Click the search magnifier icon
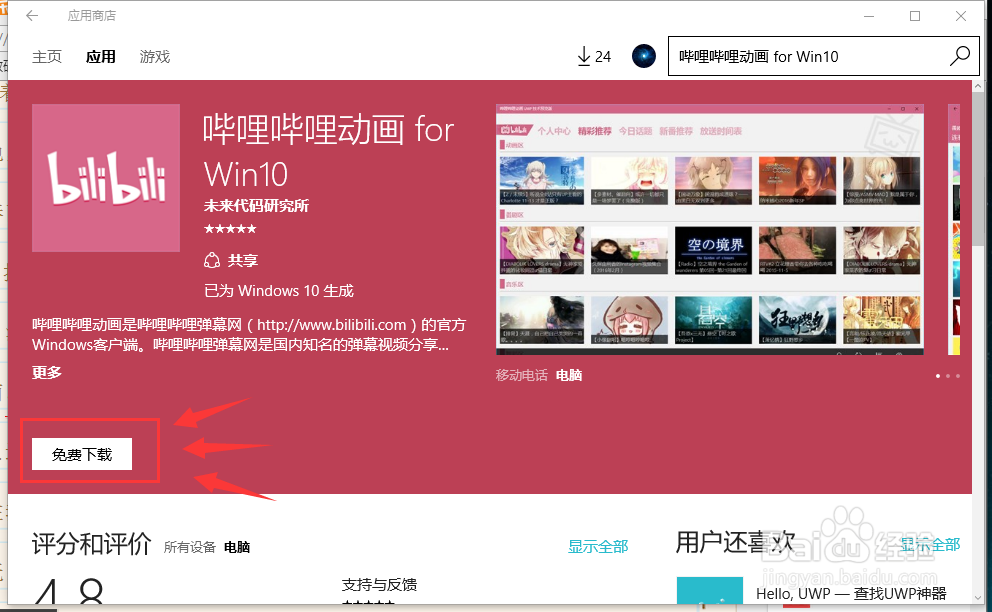 pos(958,56)
